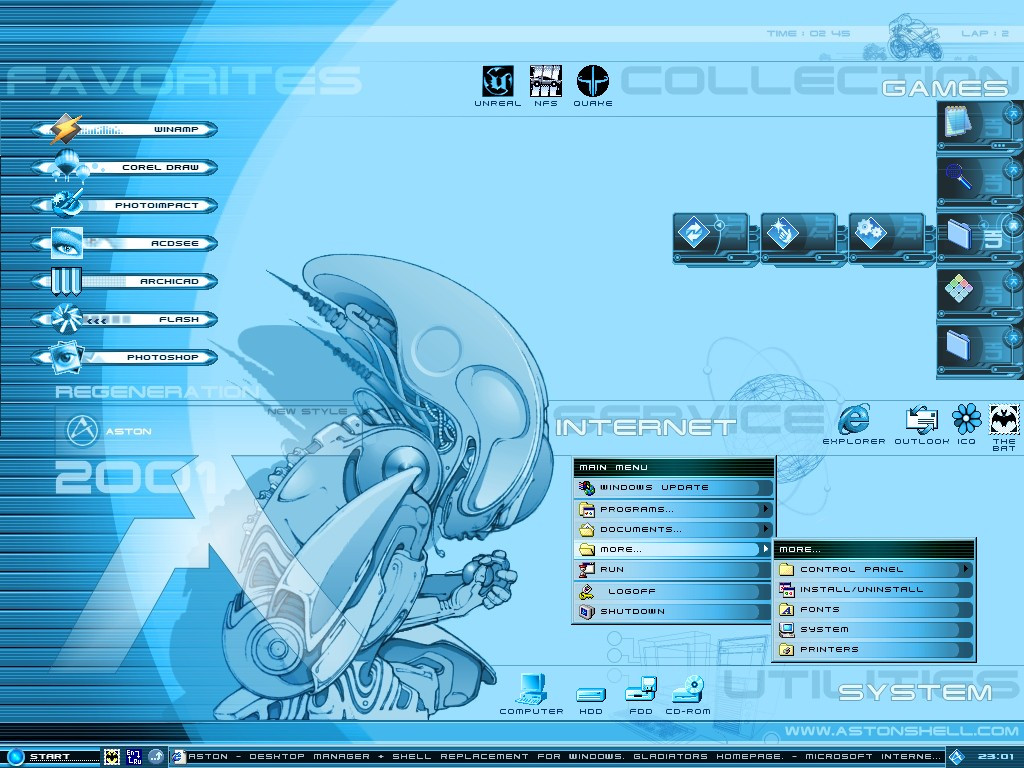Launch ArchiCAD from Favorites

point(125,281)
